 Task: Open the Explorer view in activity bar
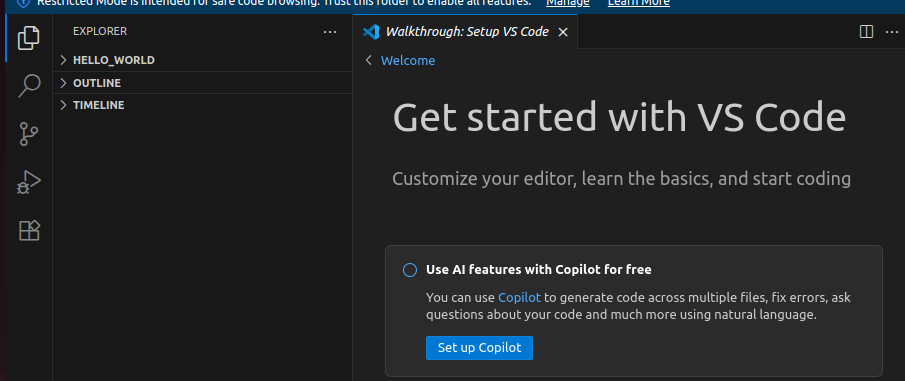tap(29, 38)
